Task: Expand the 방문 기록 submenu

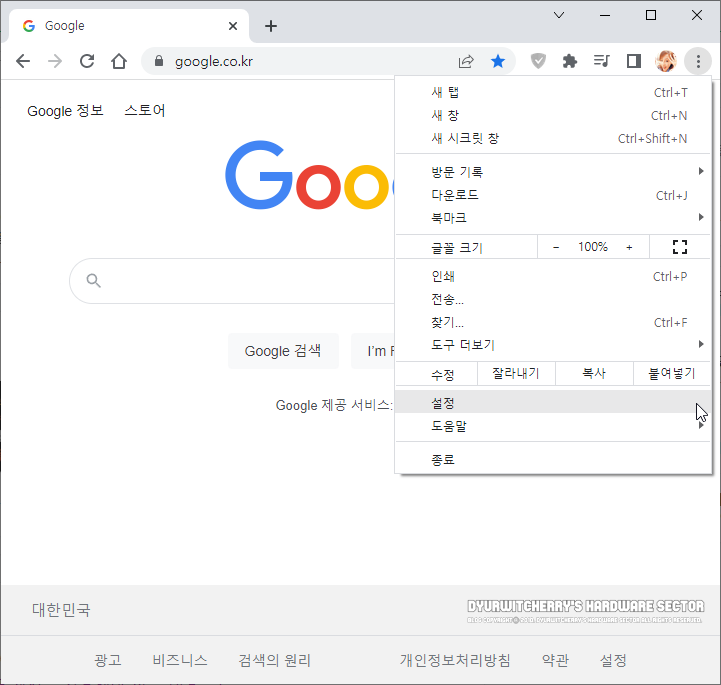Action: [553, 171]
